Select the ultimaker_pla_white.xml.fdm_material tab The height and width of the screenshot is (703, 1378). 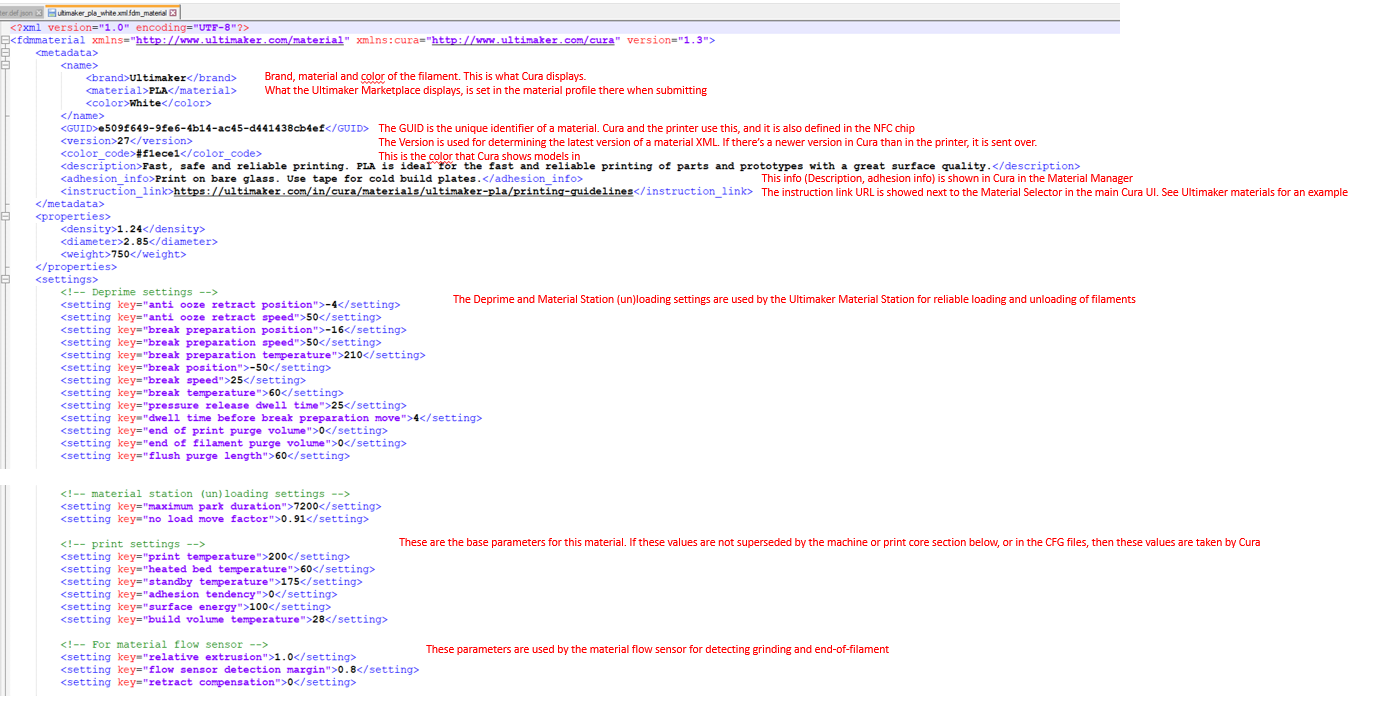[110, 12]
